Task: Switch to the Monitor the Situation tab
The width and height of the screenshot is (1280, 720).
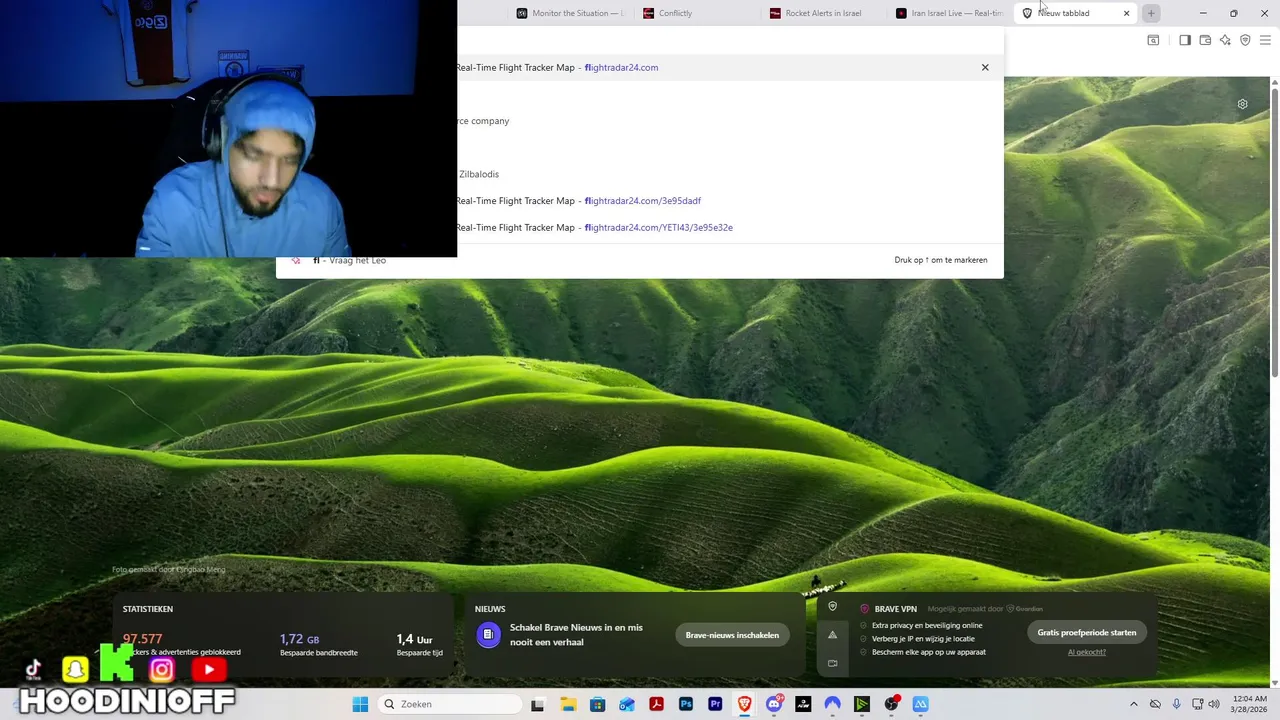Action: tap(570, 13)
